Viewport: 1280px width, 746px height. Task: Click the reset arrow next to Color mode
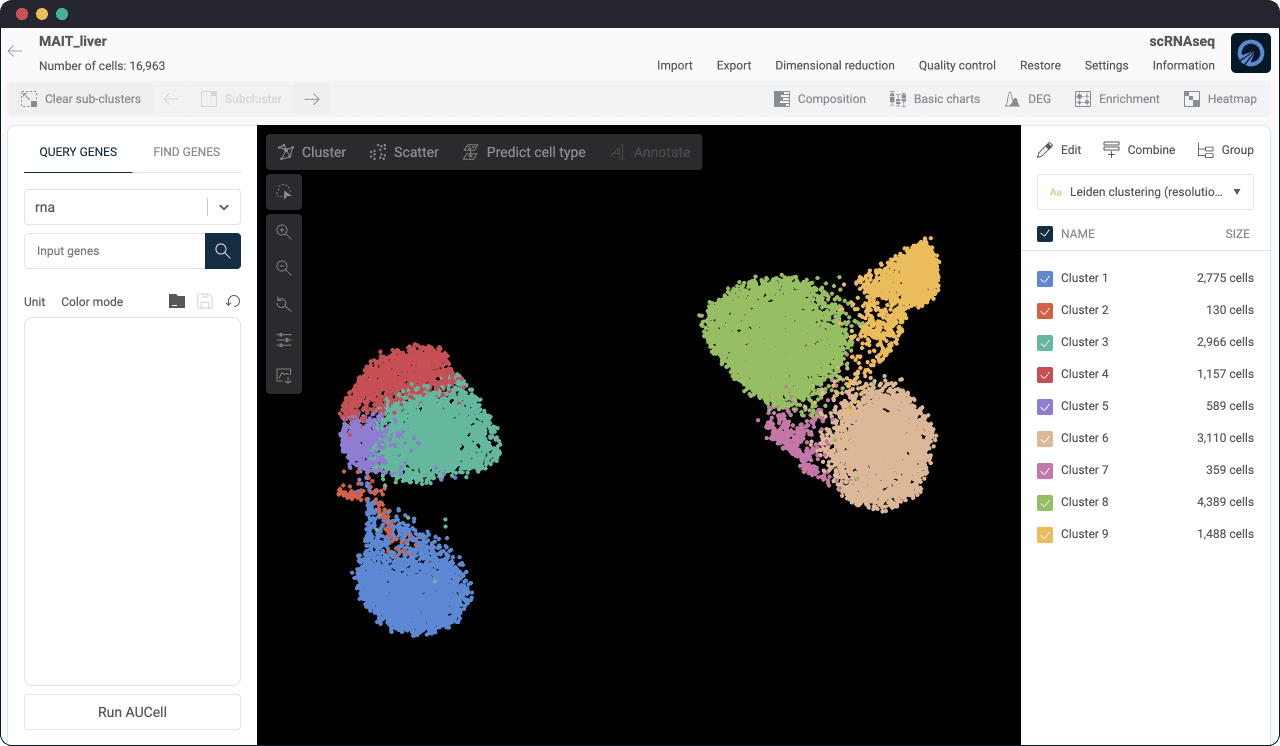click(233, 301)
